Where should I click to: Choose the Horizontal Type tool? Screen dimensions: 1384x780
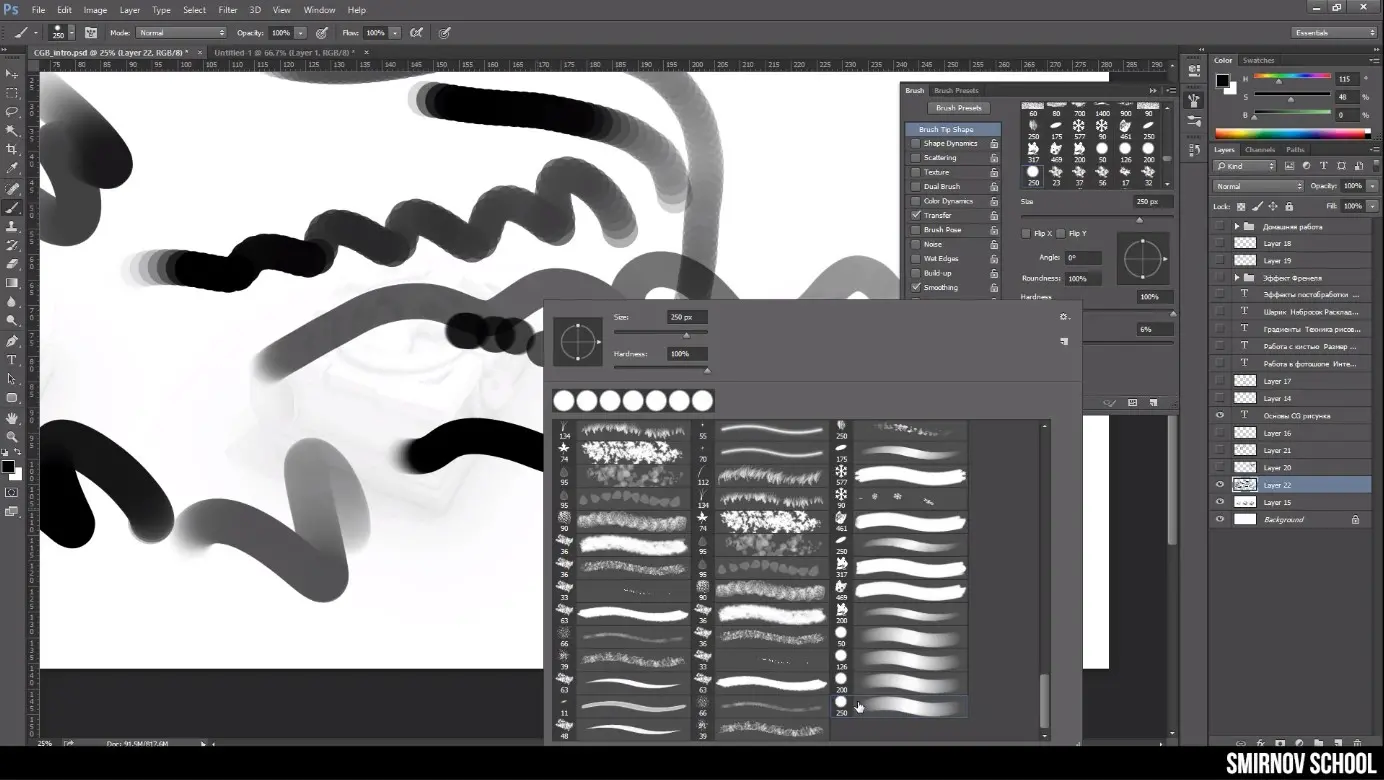click(x=12, y=360)
